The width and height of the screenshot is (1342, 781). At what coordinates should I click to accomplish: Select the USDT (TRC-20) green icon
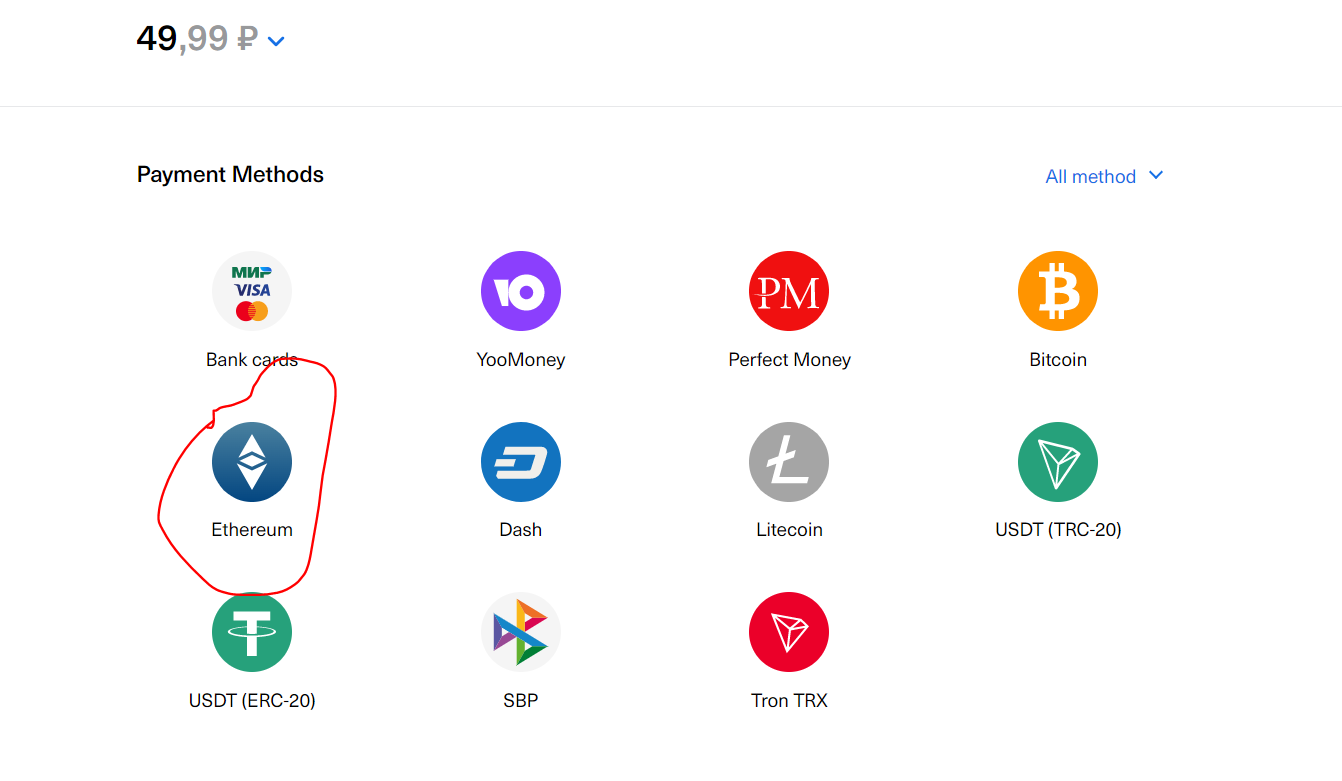click(x=1058, y=462)
